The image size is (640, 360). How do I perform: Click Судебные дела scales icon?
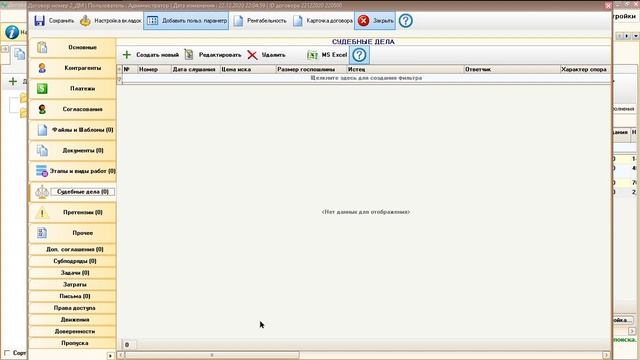[42, 192]
